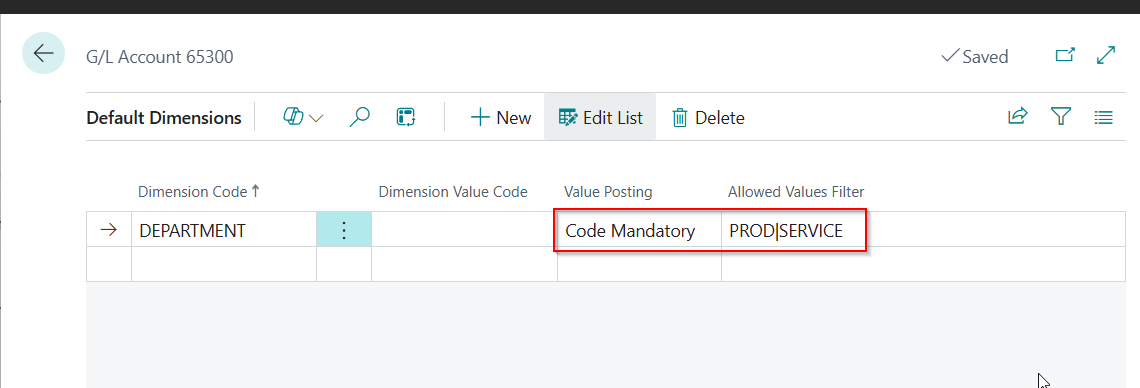The height and width of the screenshot is (388, 1140).
Task: Delete the selected dimension line
Action: [x=708, y=118]
